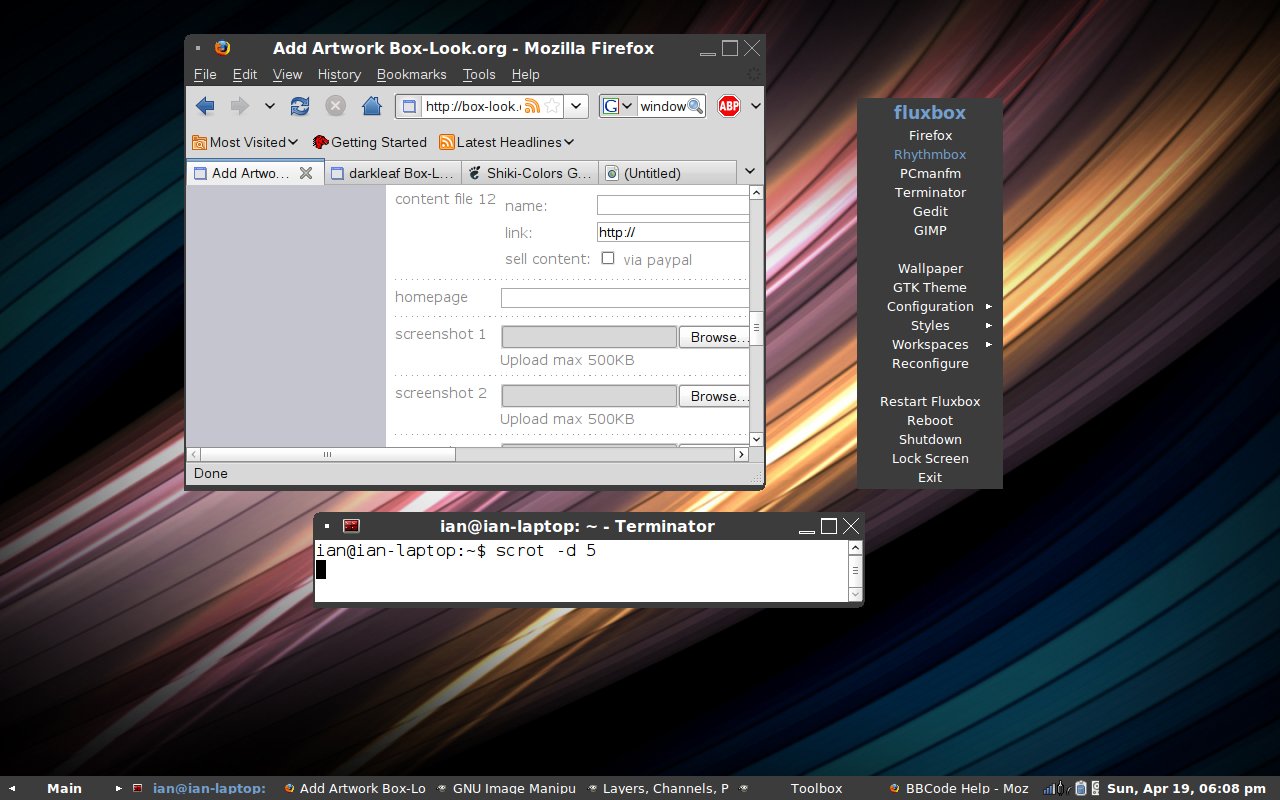Launch Firefox from the fluxbox menu
The width and height of the screenshot is (1280, 800).
coord(930,135)
